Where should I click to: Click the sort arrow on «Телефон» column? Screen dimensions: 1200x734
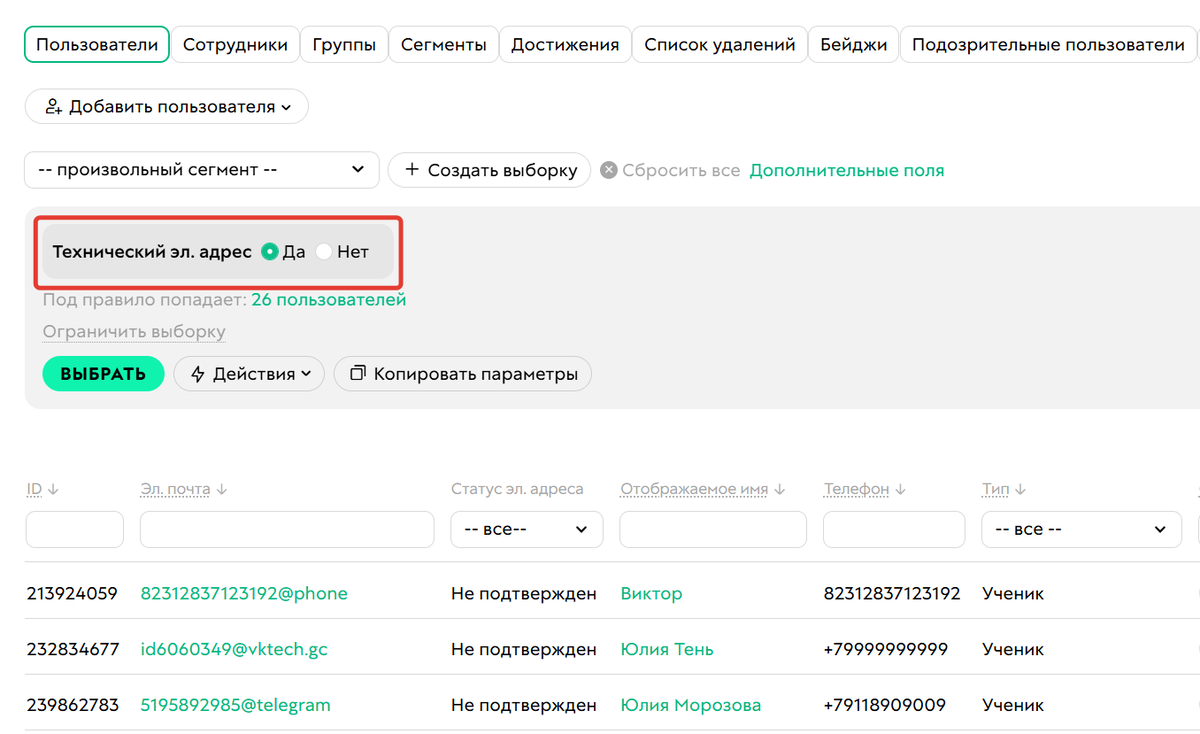(x=901, y=488)
